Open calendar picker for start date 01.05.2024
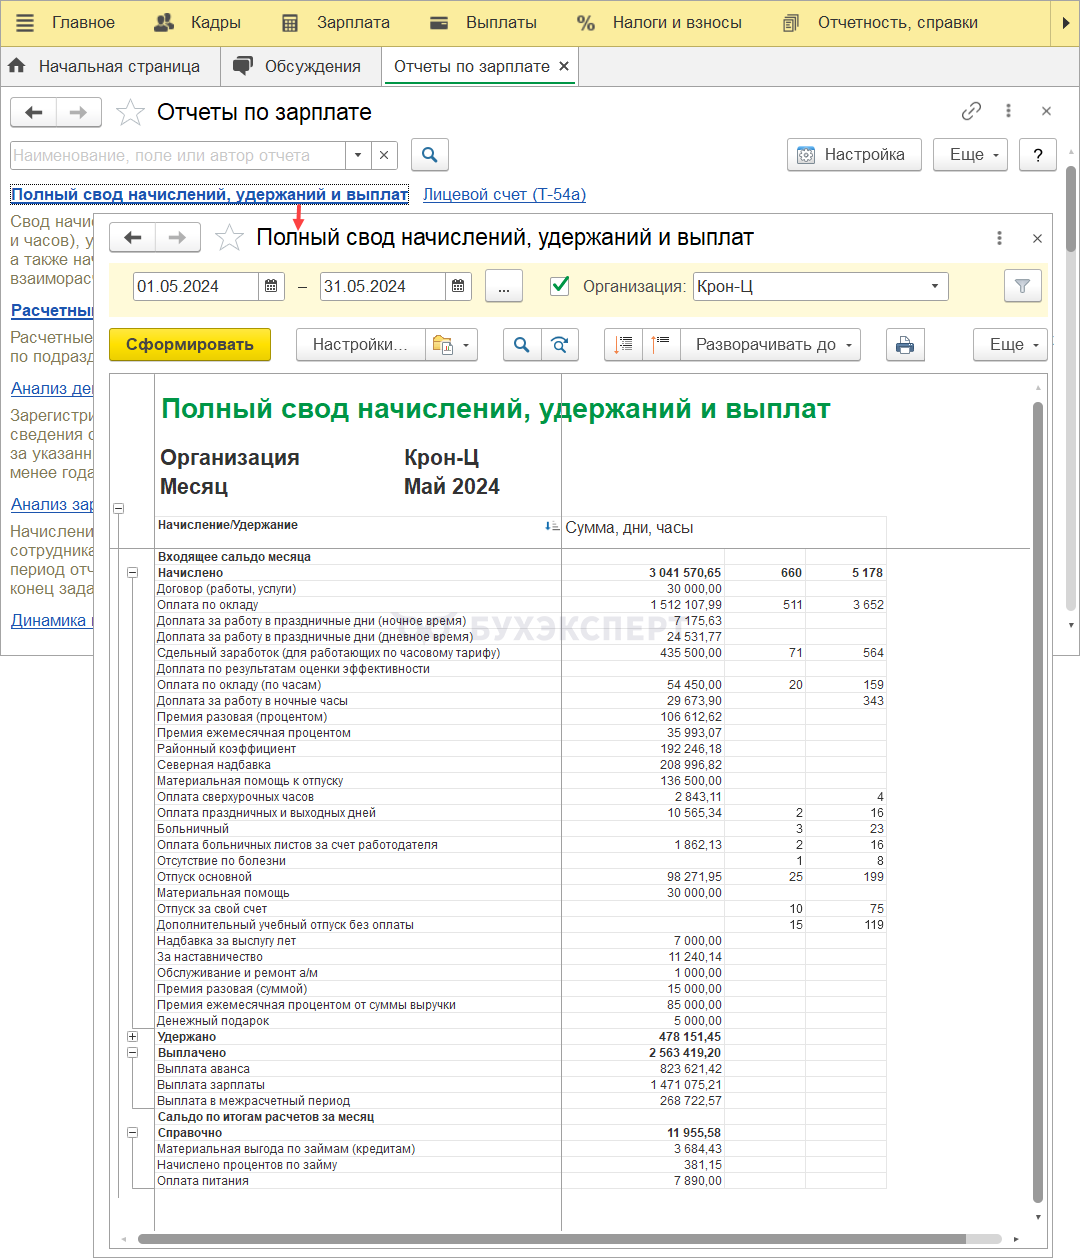Viewport: 1080px width, 1258px height. click(x=271, y=287)
